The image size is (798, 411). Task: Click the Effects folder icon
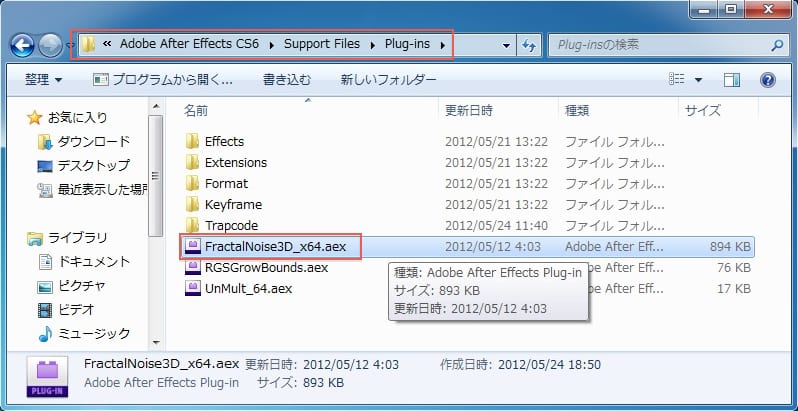pyautogui.click(x=192, y=141)
